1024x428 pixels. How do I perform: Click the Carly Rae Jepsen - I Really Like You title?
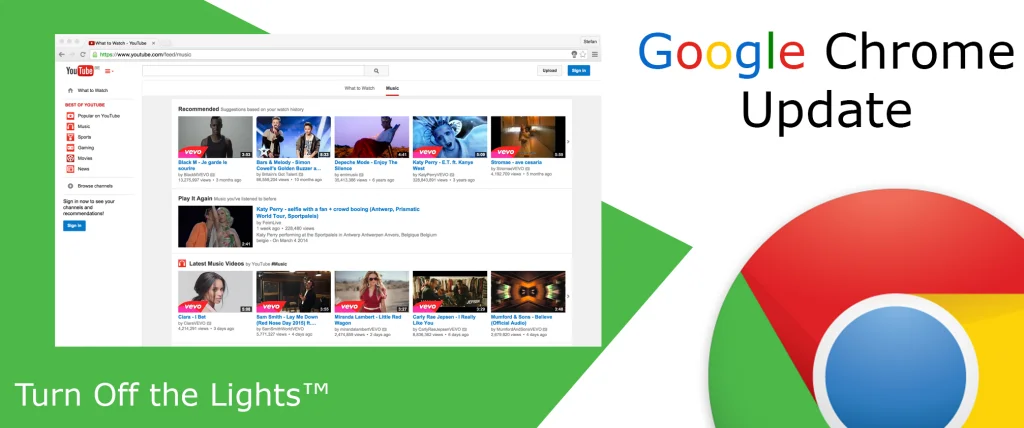click(445, 320)
